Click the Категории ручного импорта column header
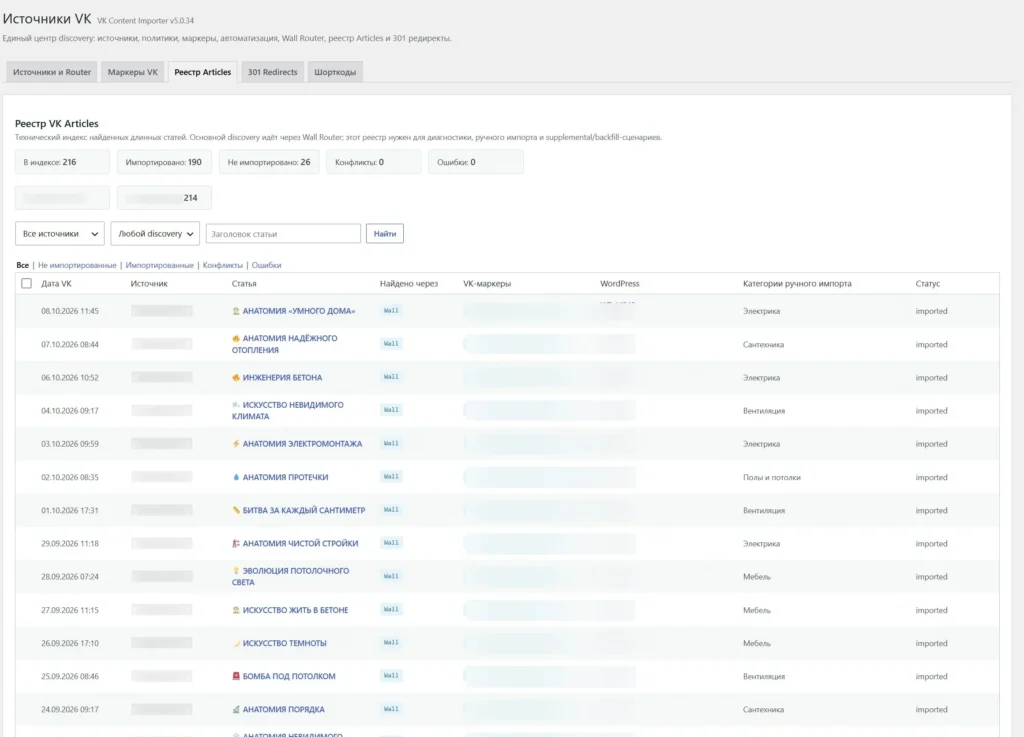 tap(797, 283)
